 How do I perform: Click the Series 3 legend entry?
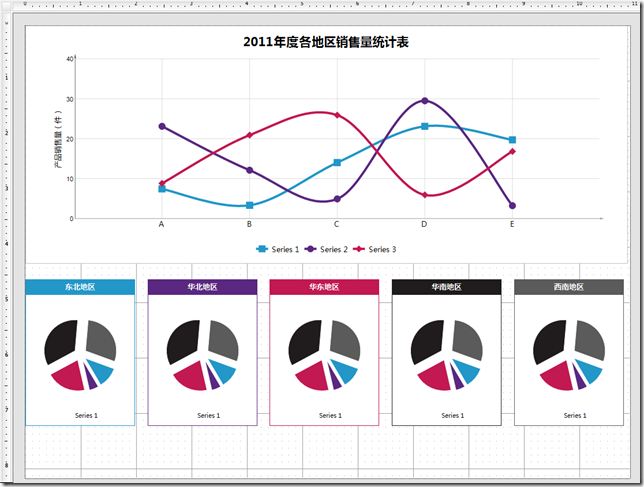tap(375, 249)
